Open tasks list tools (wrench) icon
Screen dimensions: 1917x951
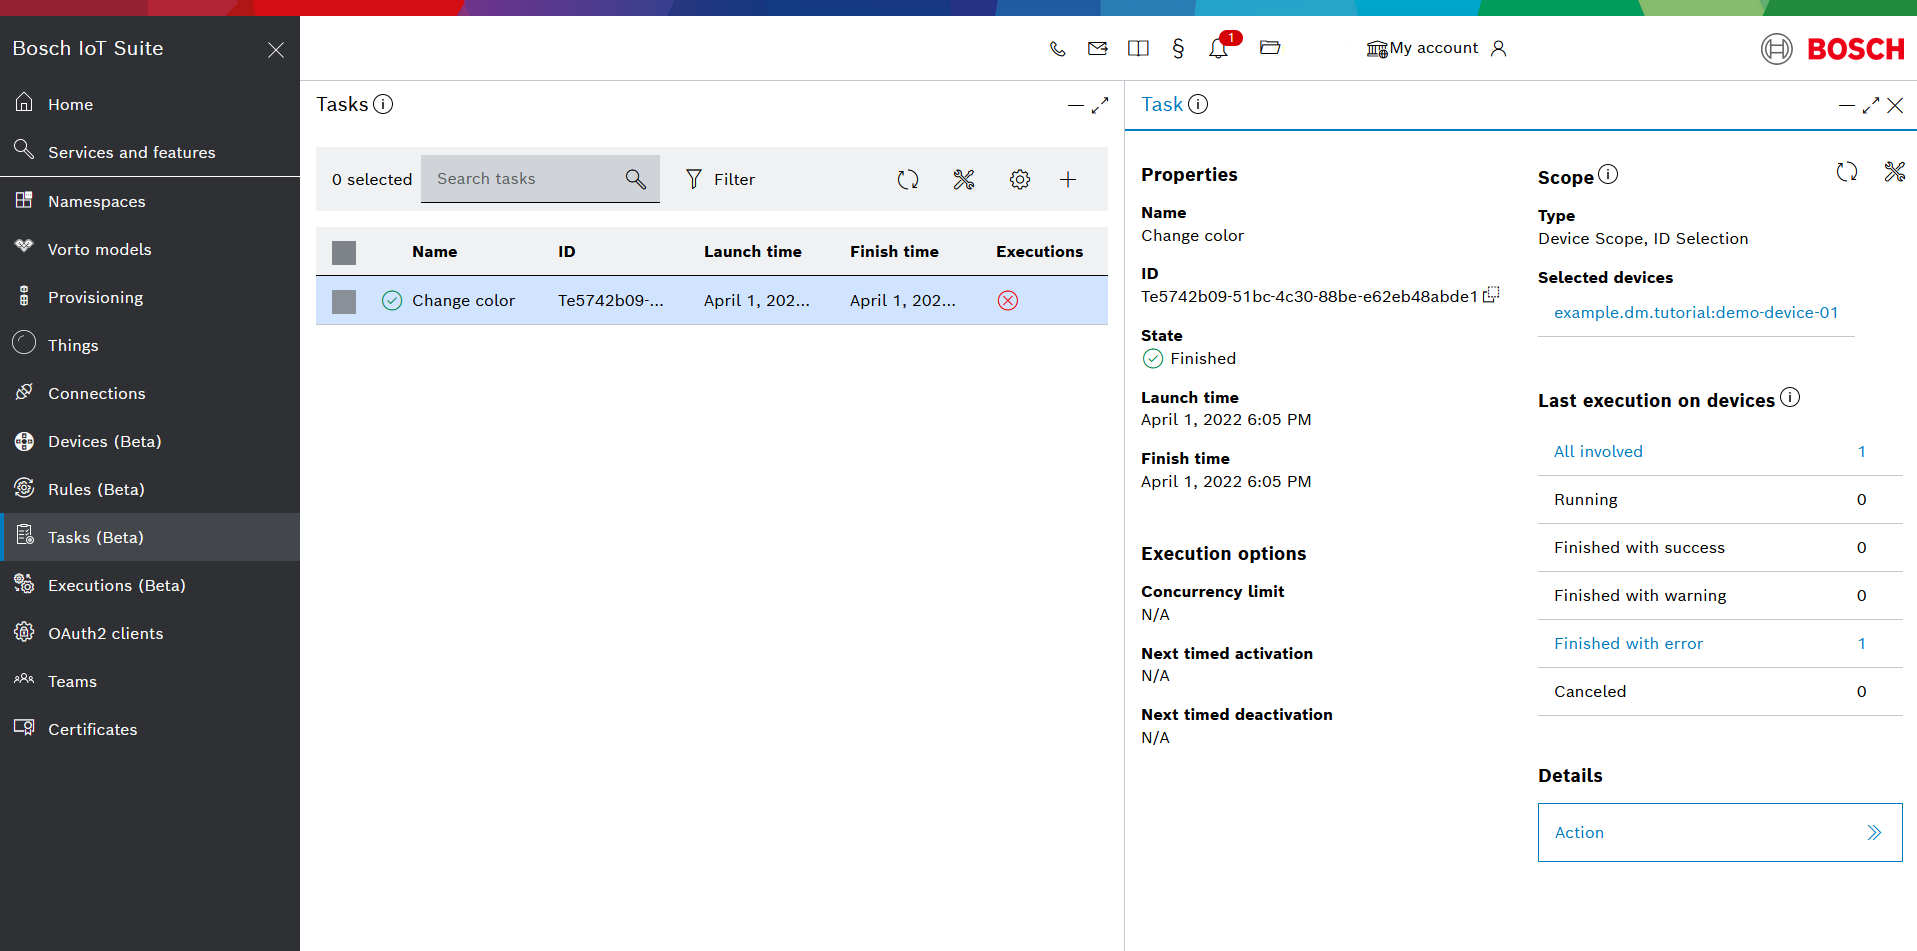[x=964, y=179]
